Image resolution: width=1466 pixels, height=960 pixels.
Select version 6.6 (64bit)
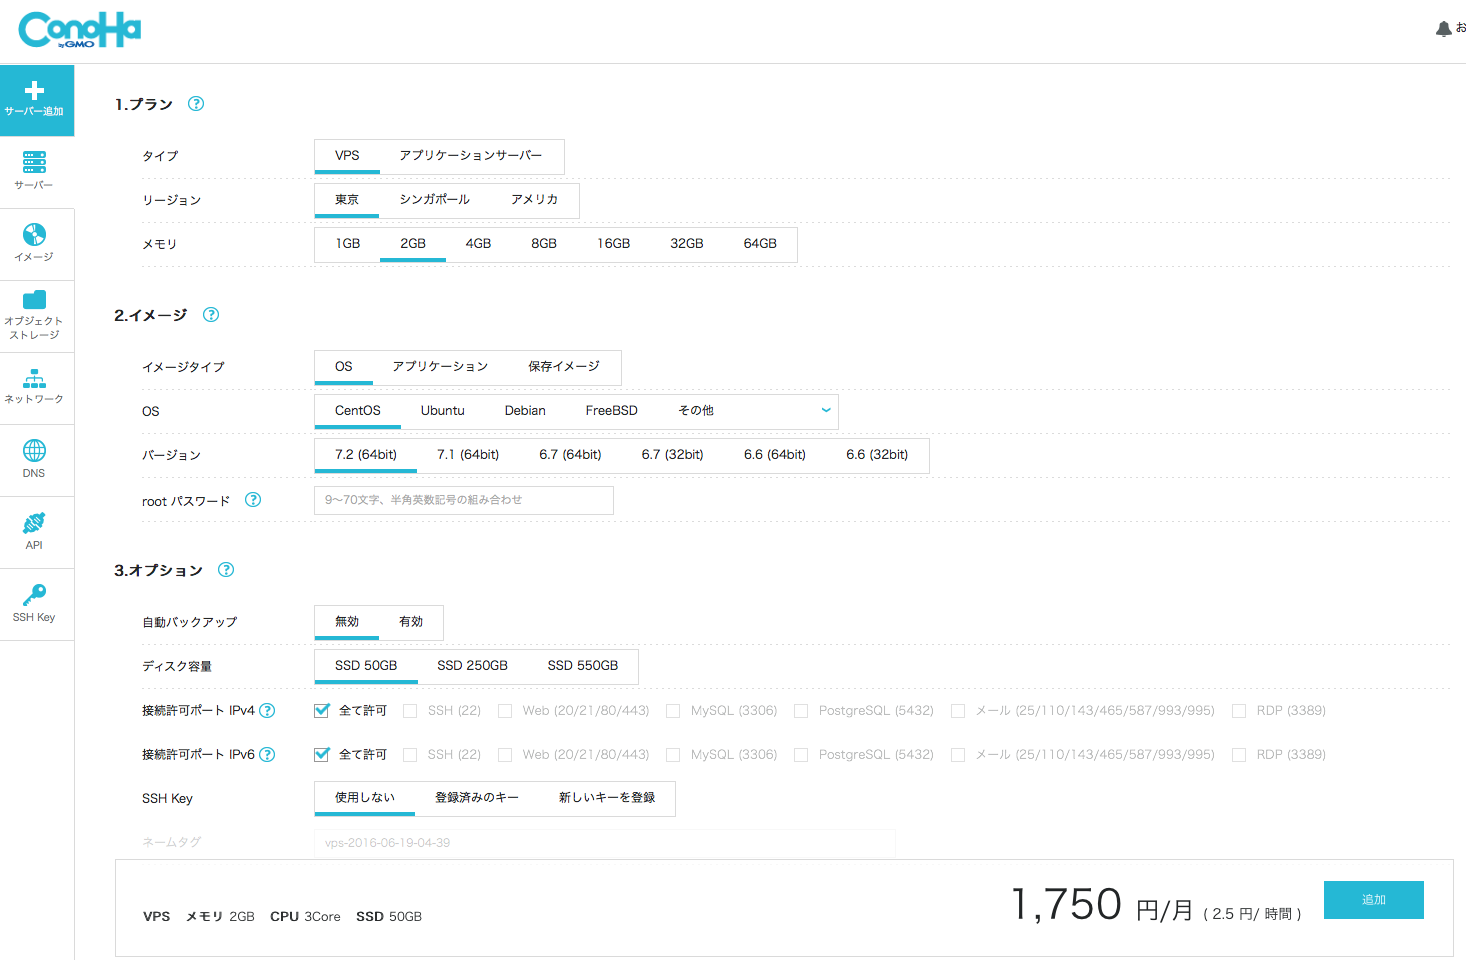(775, 455)
